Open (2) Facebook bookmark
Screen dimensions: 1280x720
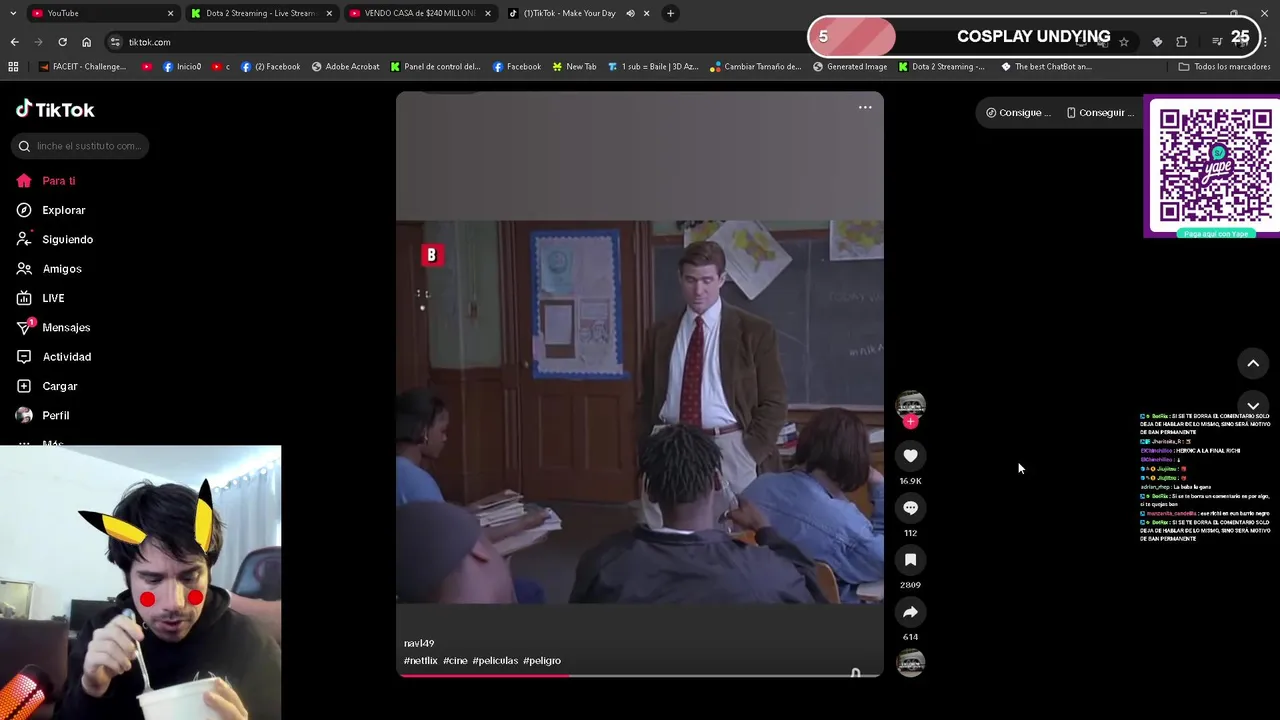271,67
